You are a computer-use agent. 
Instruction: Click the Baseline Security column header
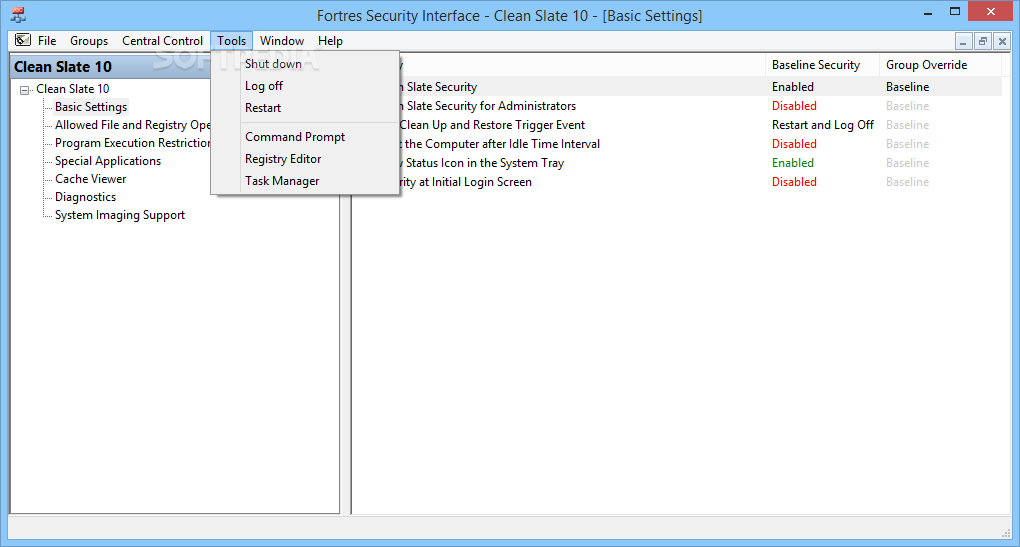[x=822, y=65]
